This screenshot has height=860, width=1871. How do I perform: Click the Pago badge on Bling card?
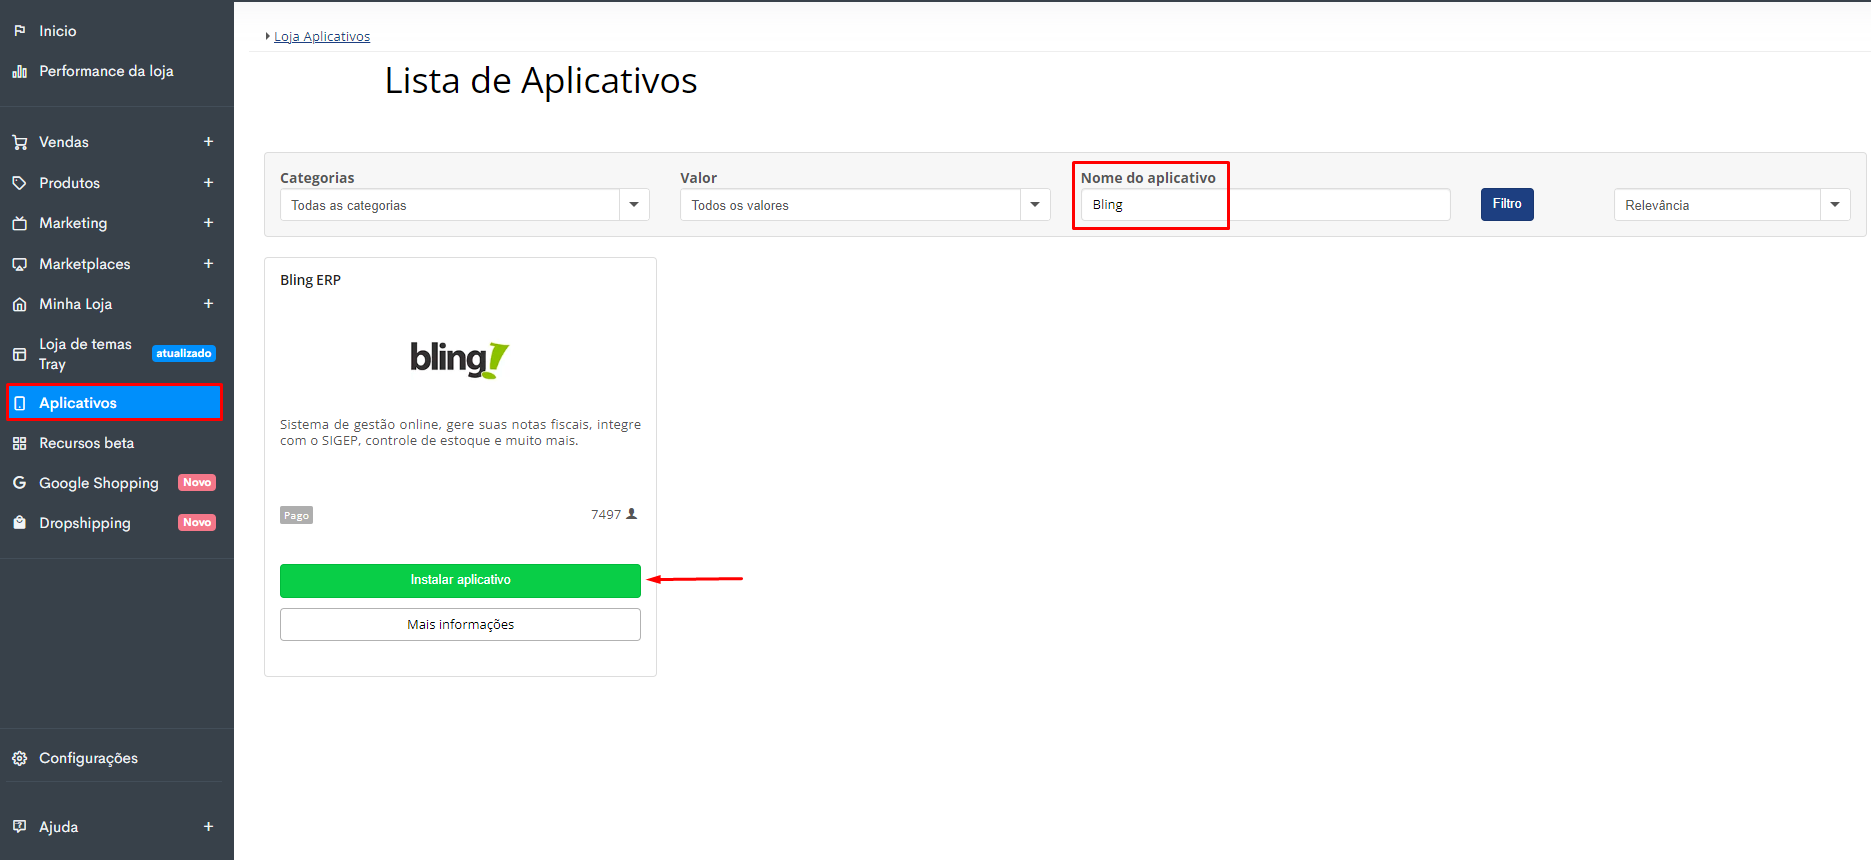tap(296, 515)
